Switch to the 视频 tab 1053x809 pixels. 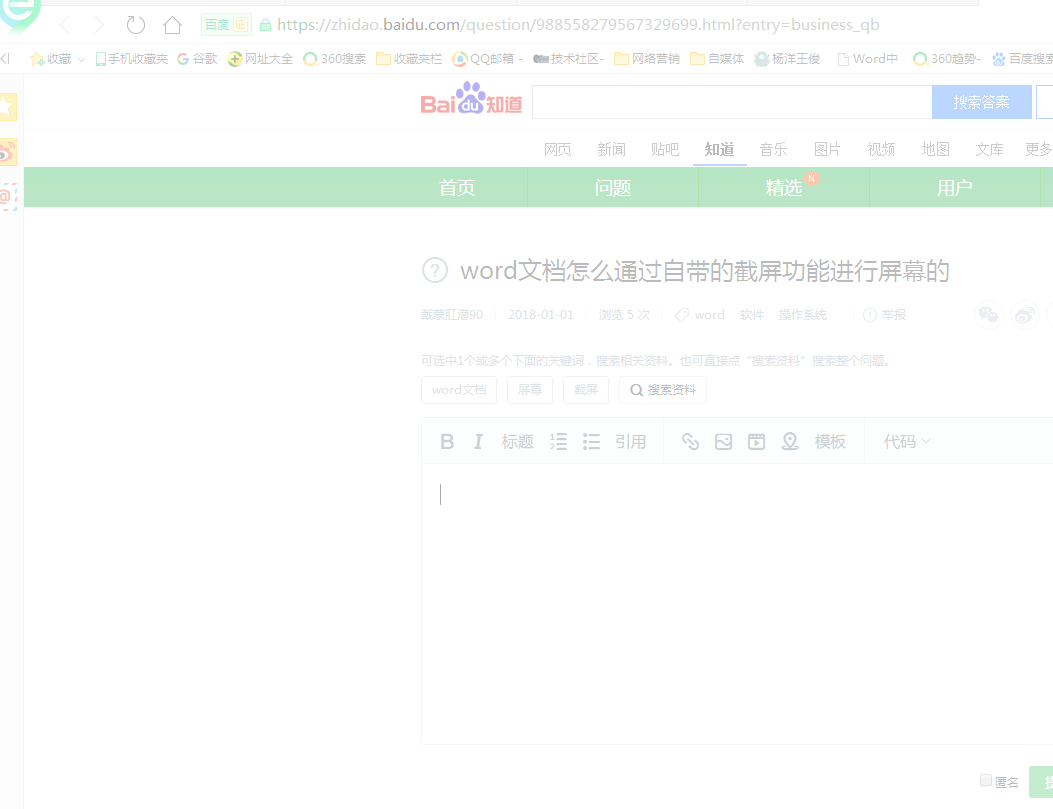pos(881,149)
